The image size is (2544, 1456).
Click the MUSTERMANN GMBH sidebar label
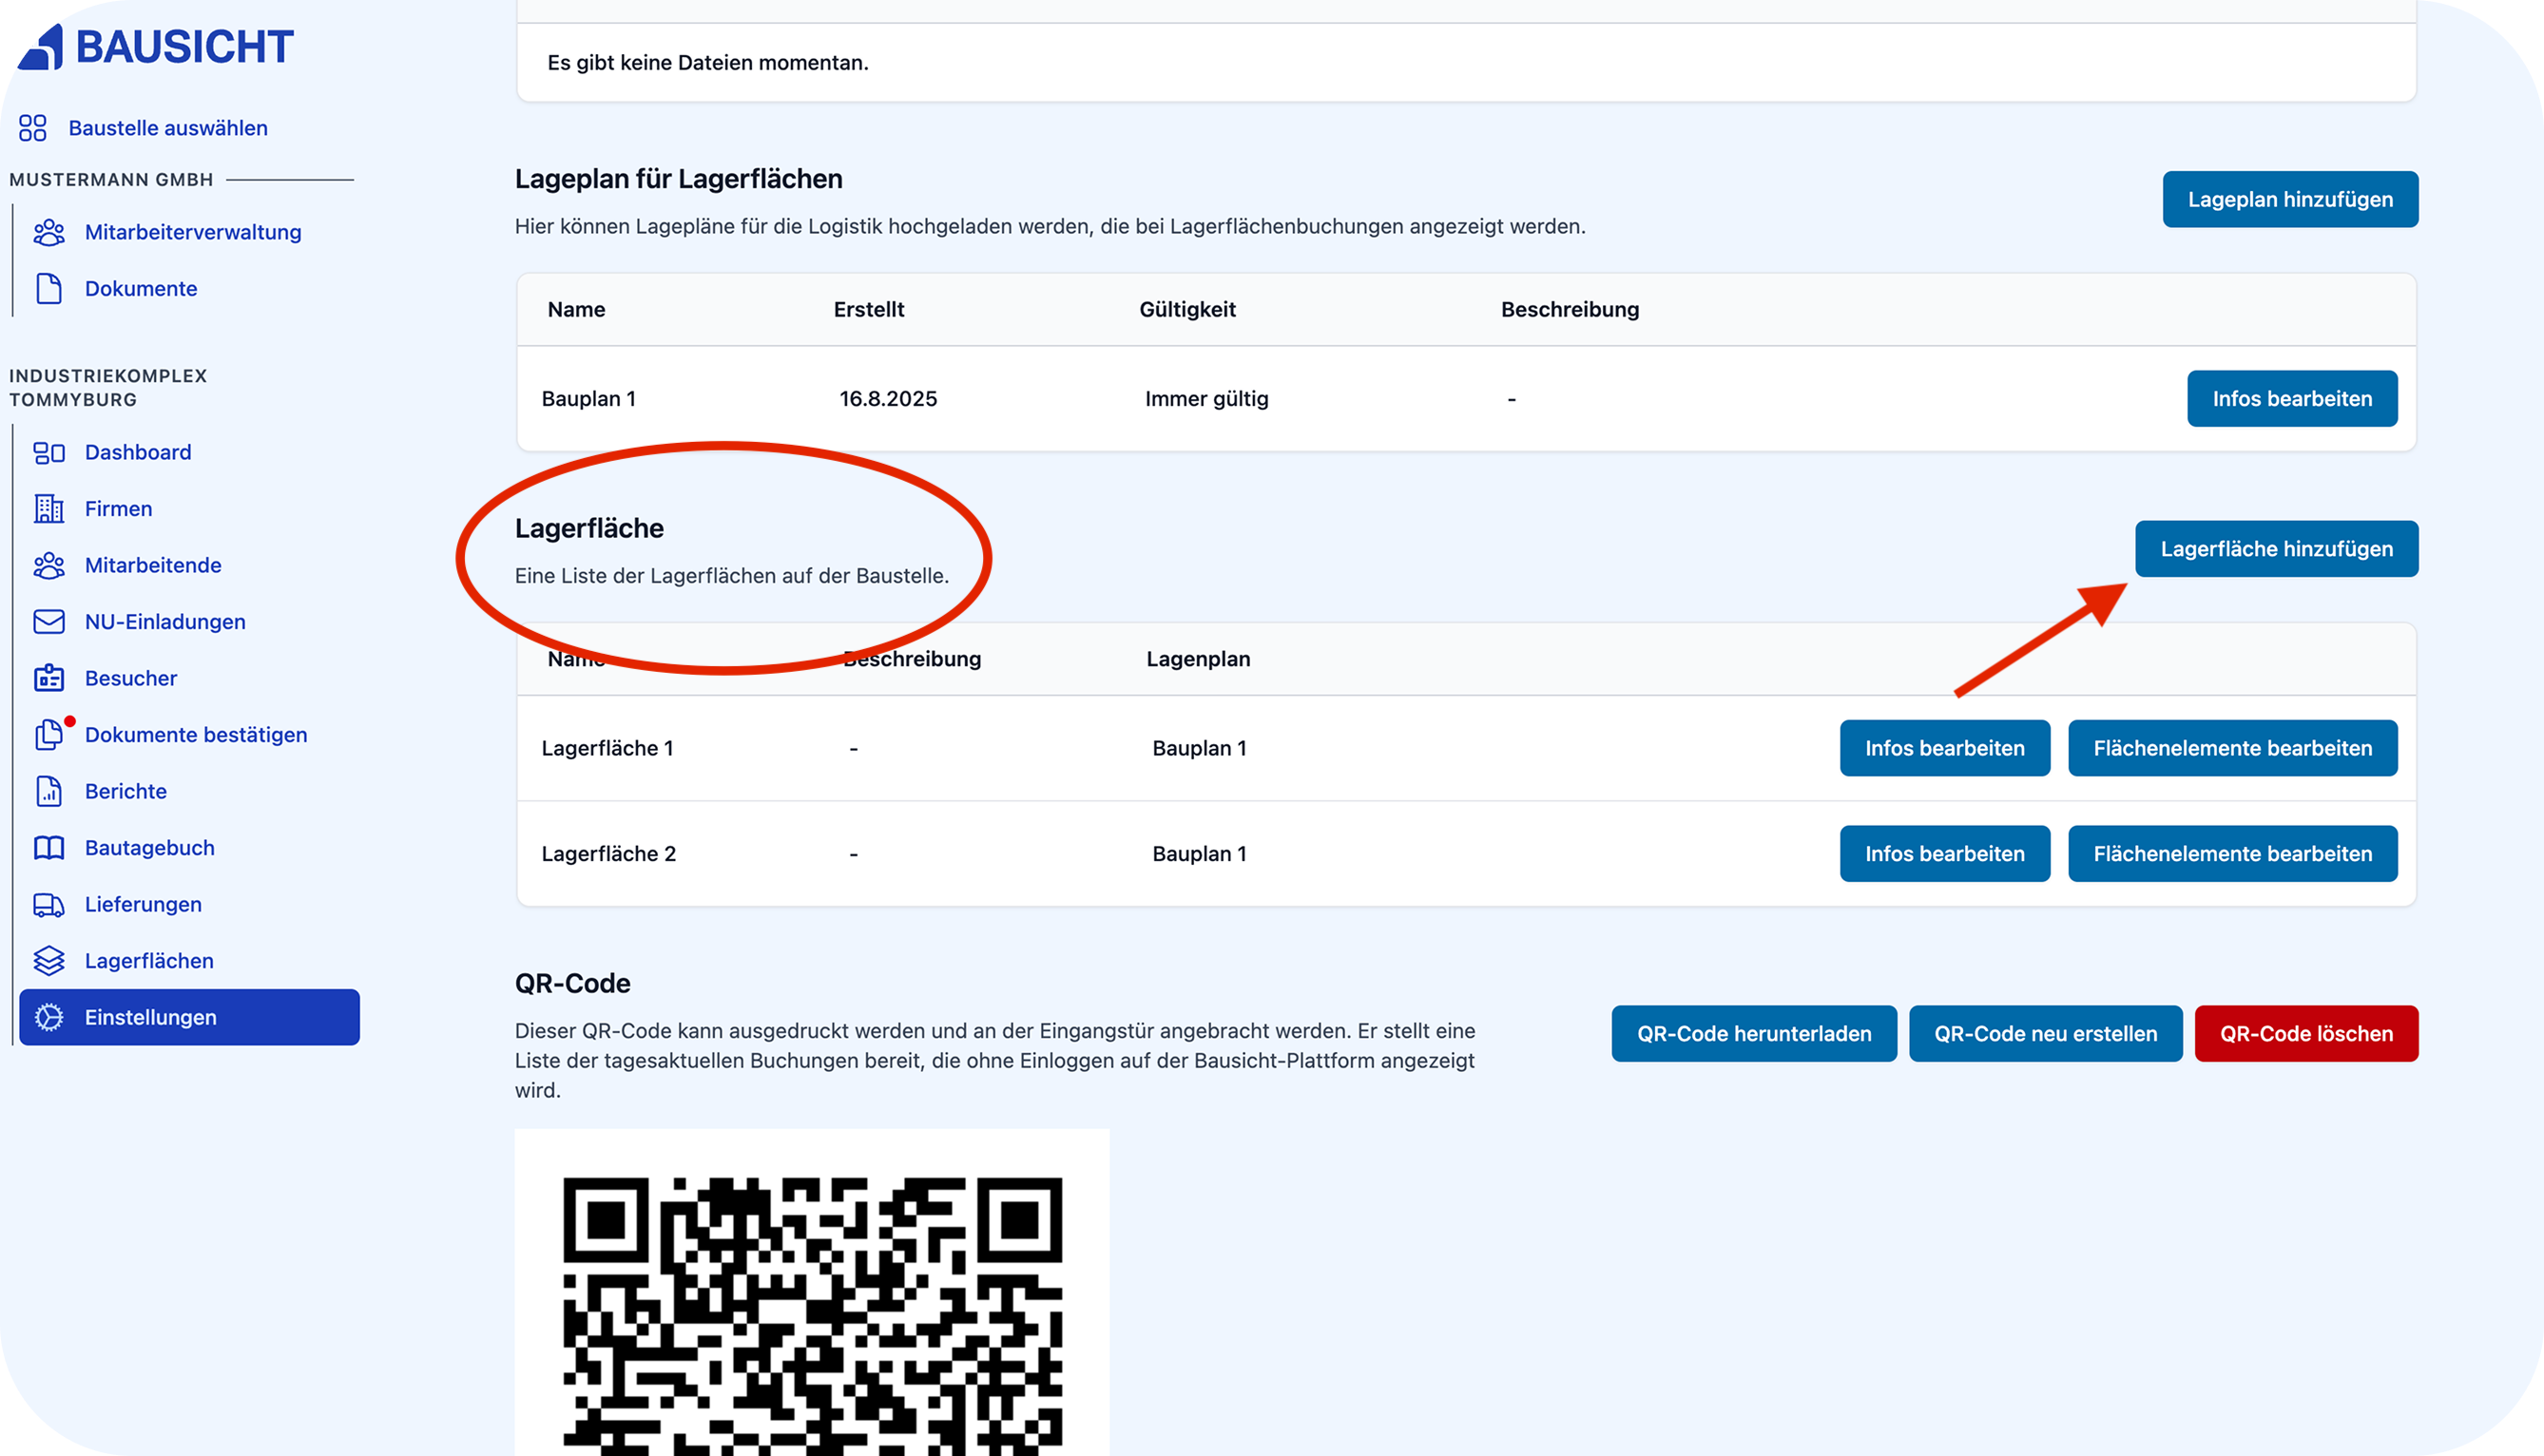pos(111,180)
